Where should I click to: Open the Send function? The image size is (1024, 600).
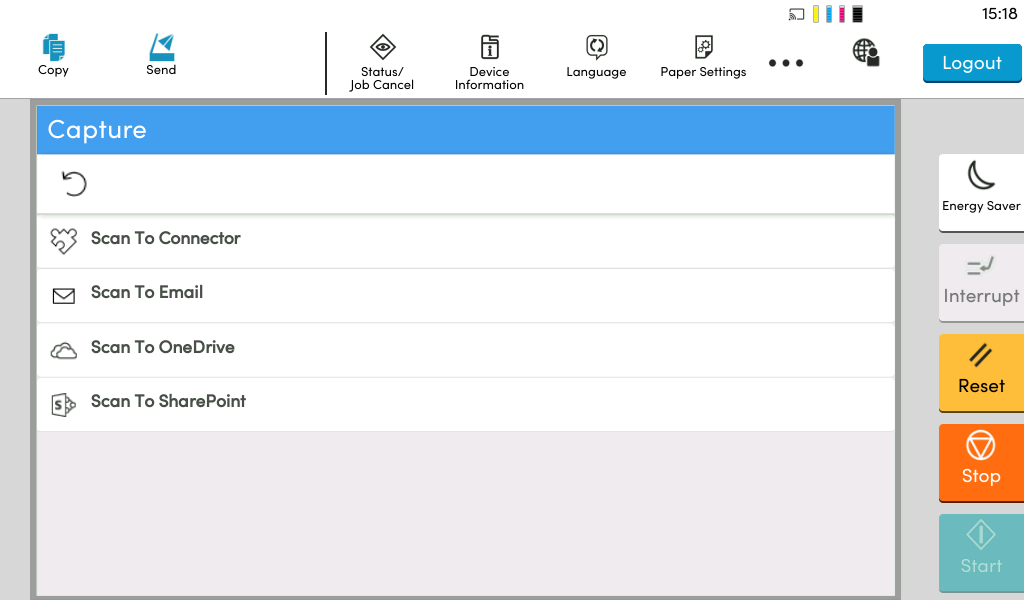(161, 55)
